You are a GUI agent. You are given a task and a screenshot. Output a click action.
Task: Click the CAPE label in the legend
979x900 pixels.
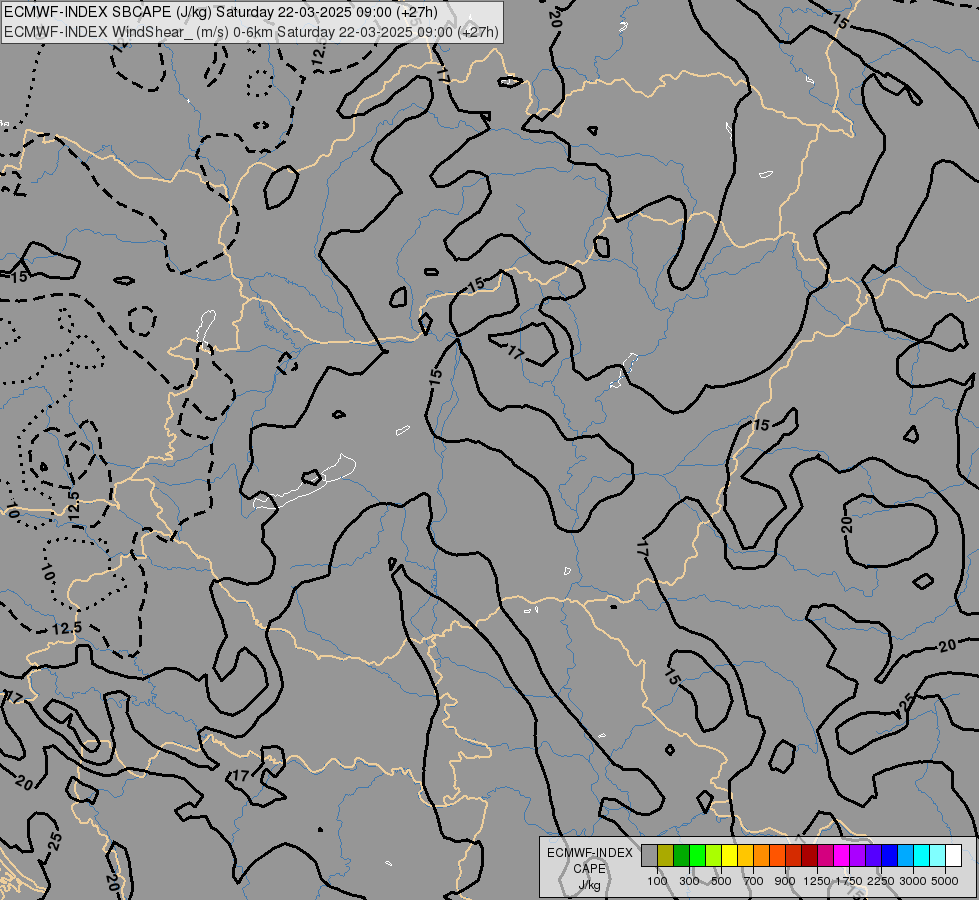[589, 869]
